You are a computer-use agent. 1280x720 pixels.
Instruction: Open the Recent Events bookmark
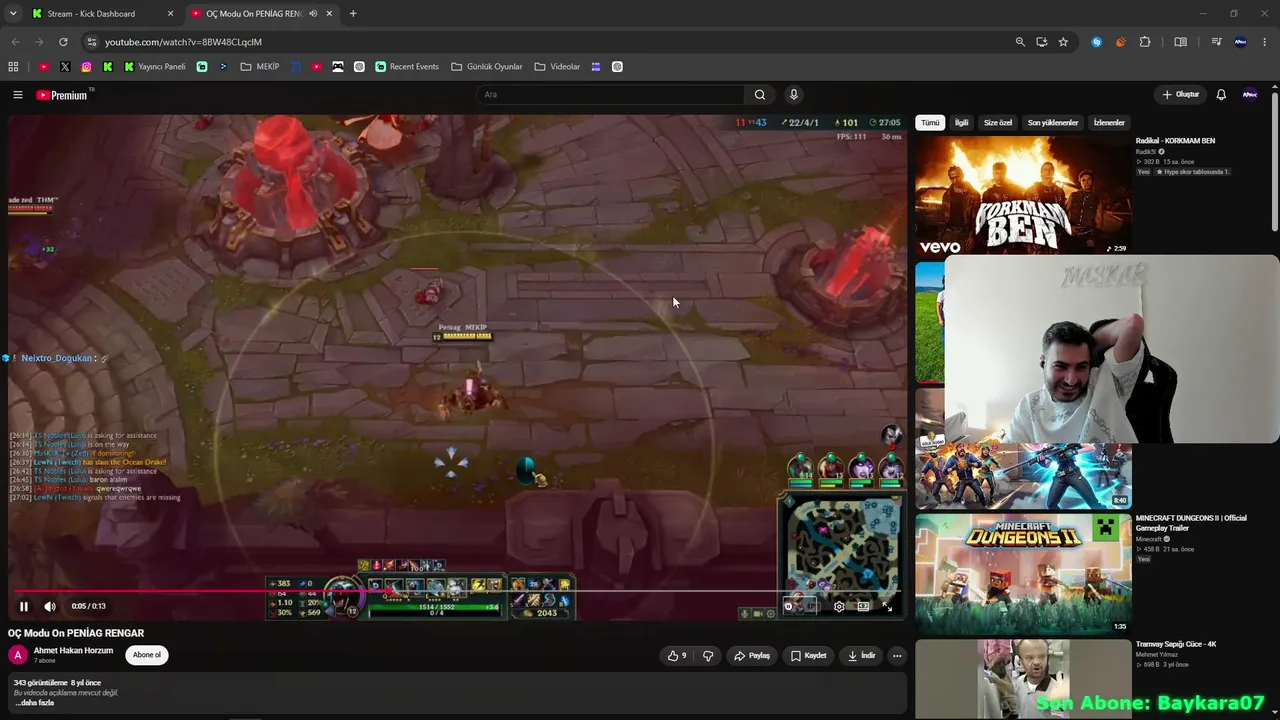tap(407, 67)
